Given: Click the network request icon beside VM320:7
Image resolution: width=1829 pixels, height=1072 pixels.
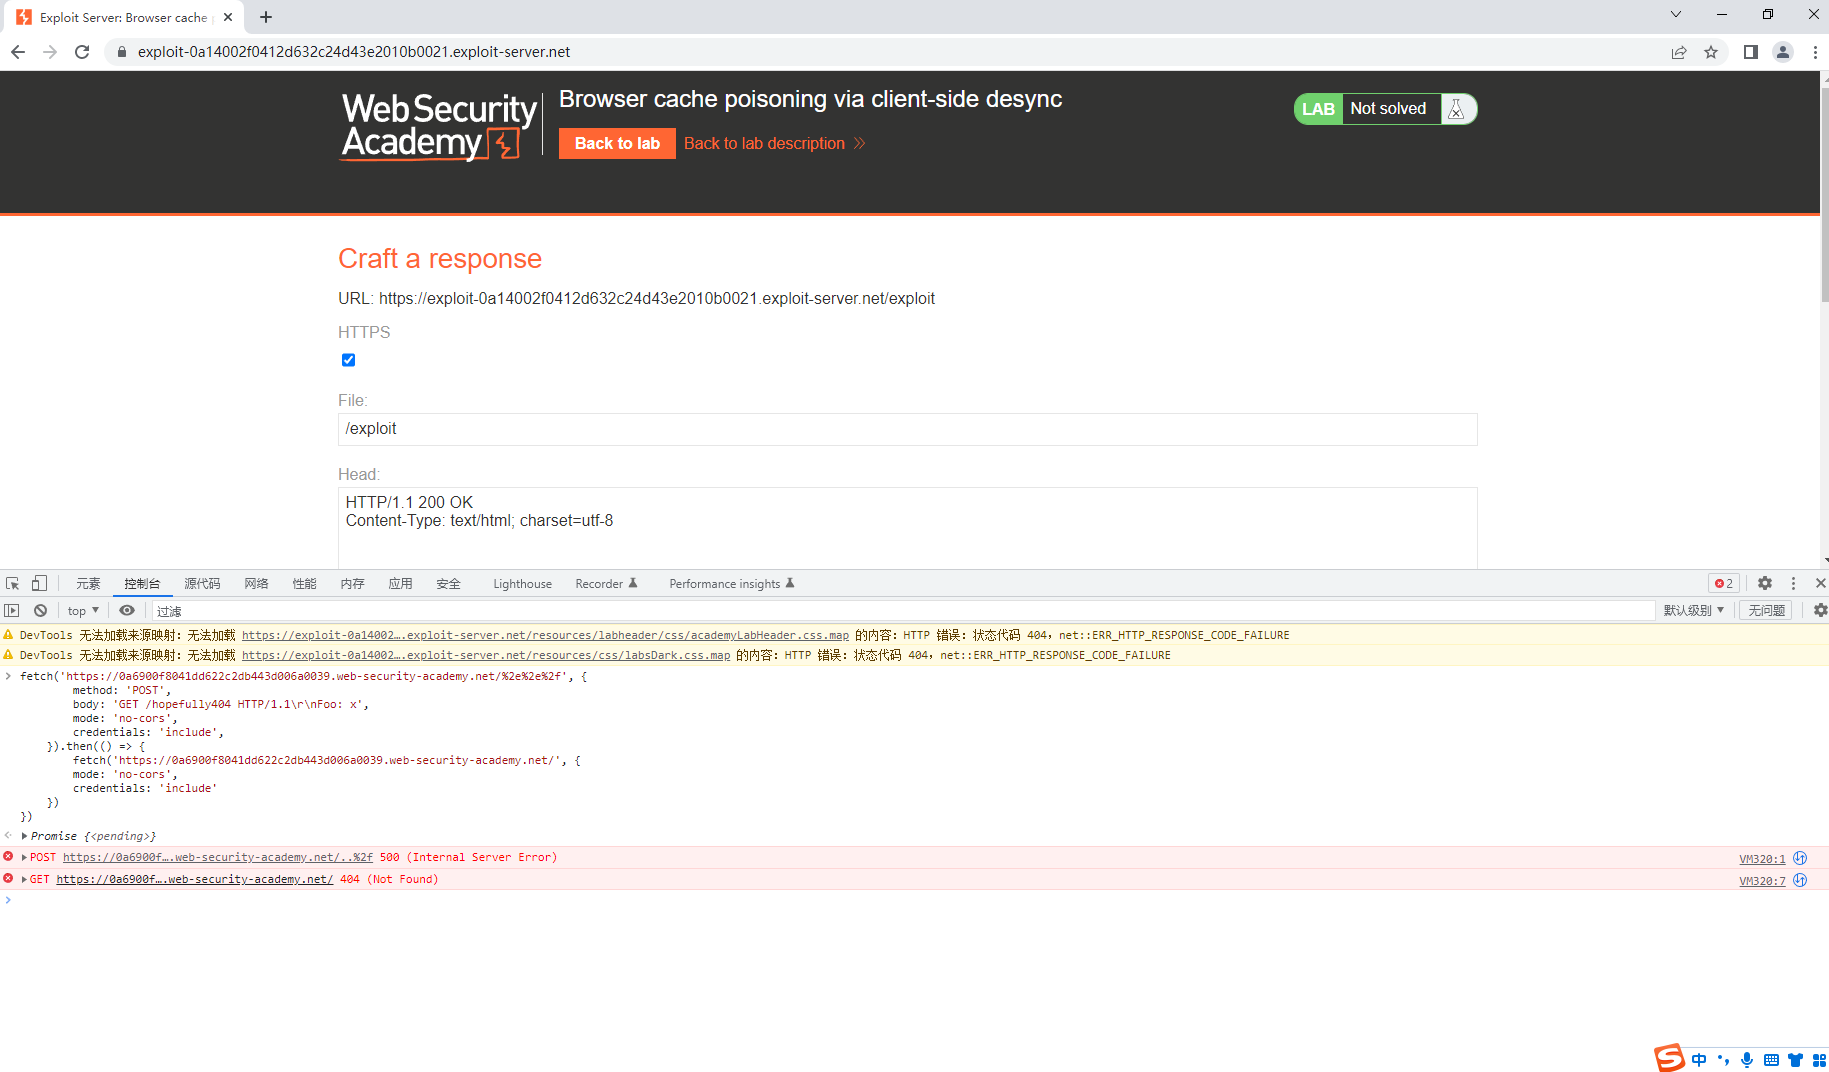Looking at the screenshot, I should (1800, 880).
